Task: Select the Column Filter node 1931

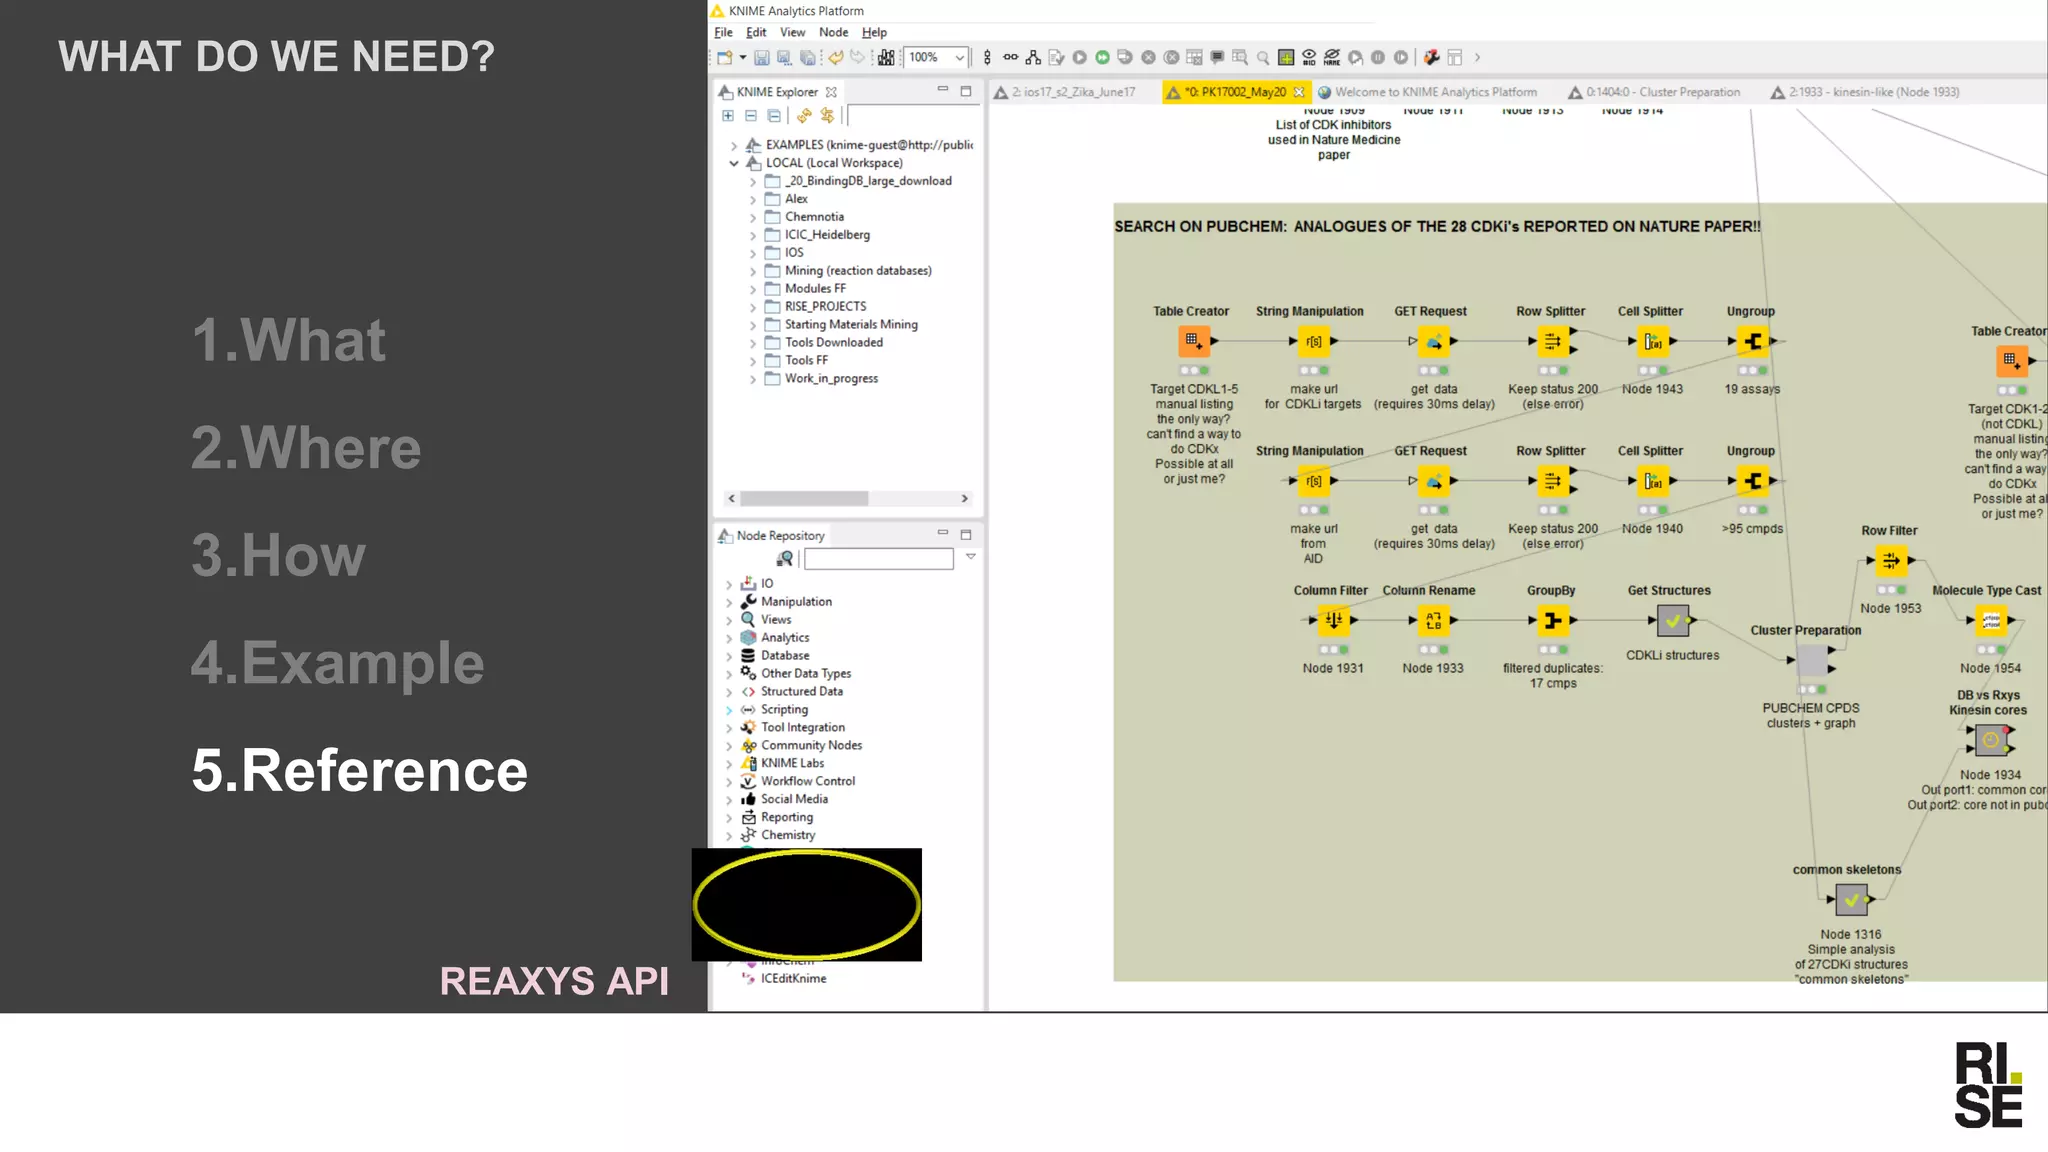Action: tap(1333, 621)
